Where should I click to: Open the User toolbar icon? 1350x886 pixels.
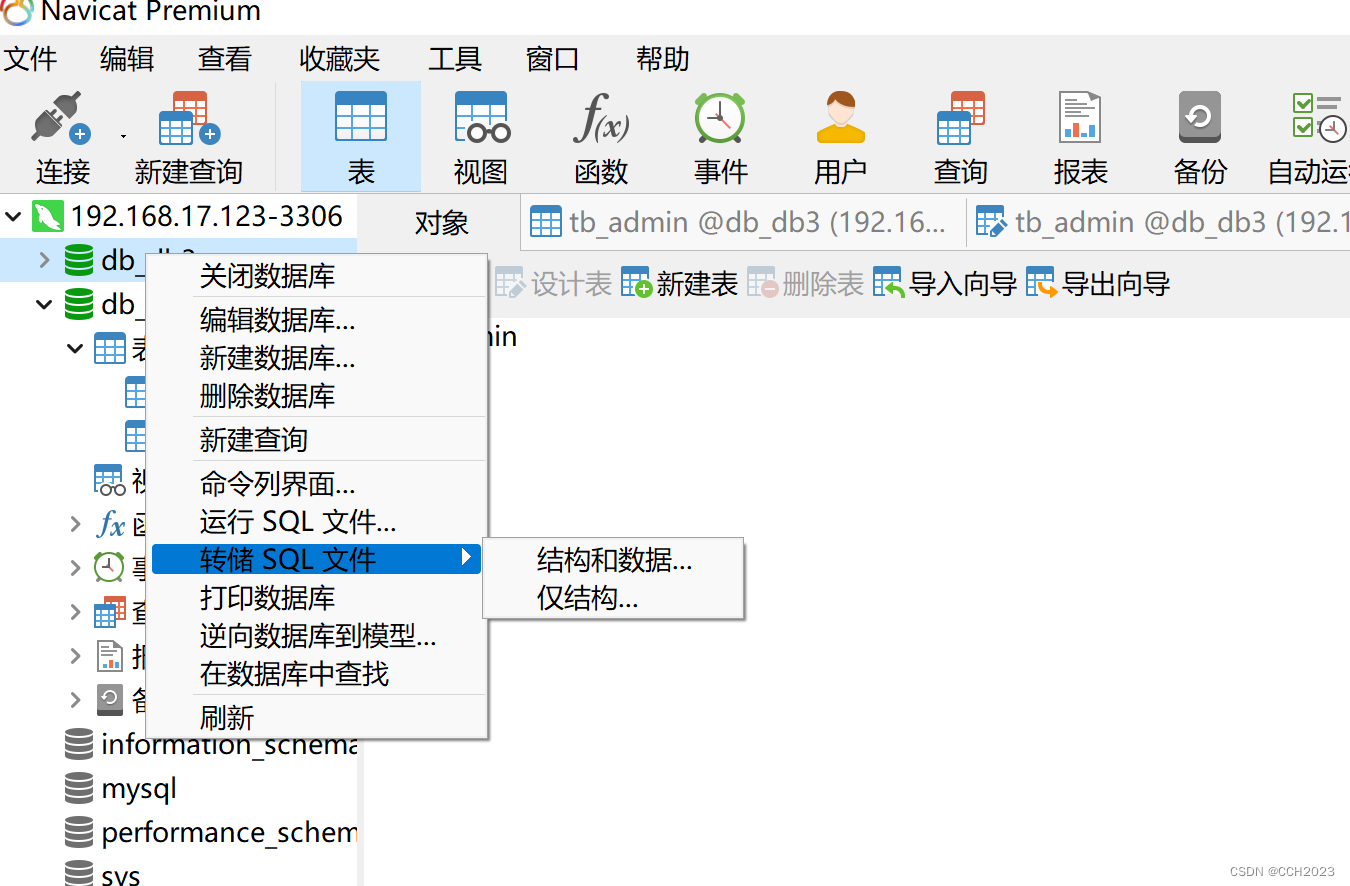841,117
